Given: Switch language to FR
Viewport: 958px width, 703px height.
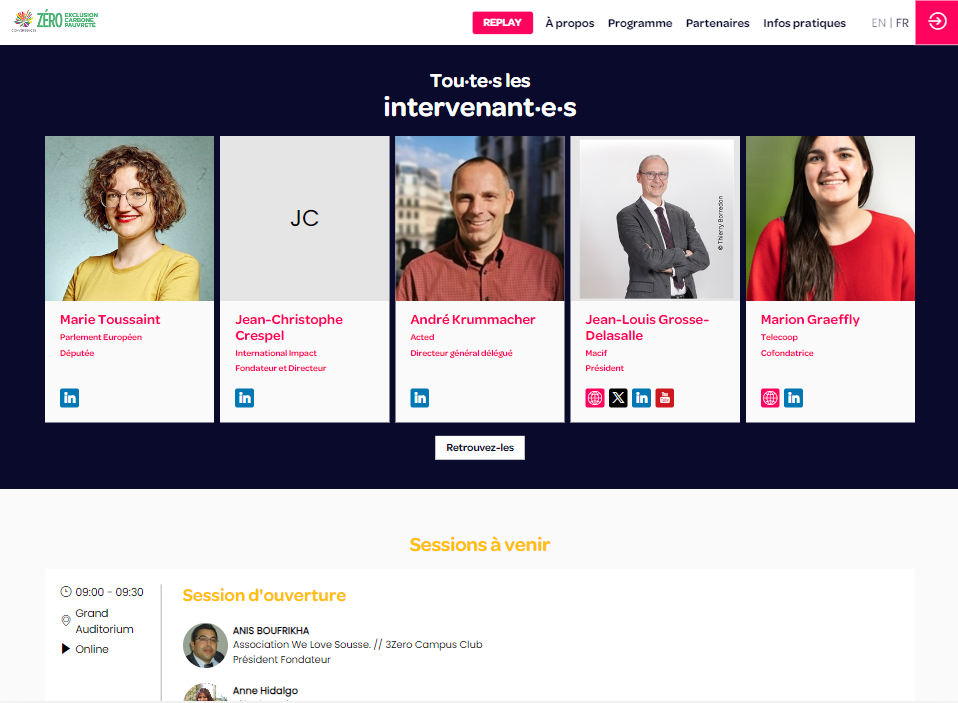Looking at the screenshot, I should [x=902, y=23].
